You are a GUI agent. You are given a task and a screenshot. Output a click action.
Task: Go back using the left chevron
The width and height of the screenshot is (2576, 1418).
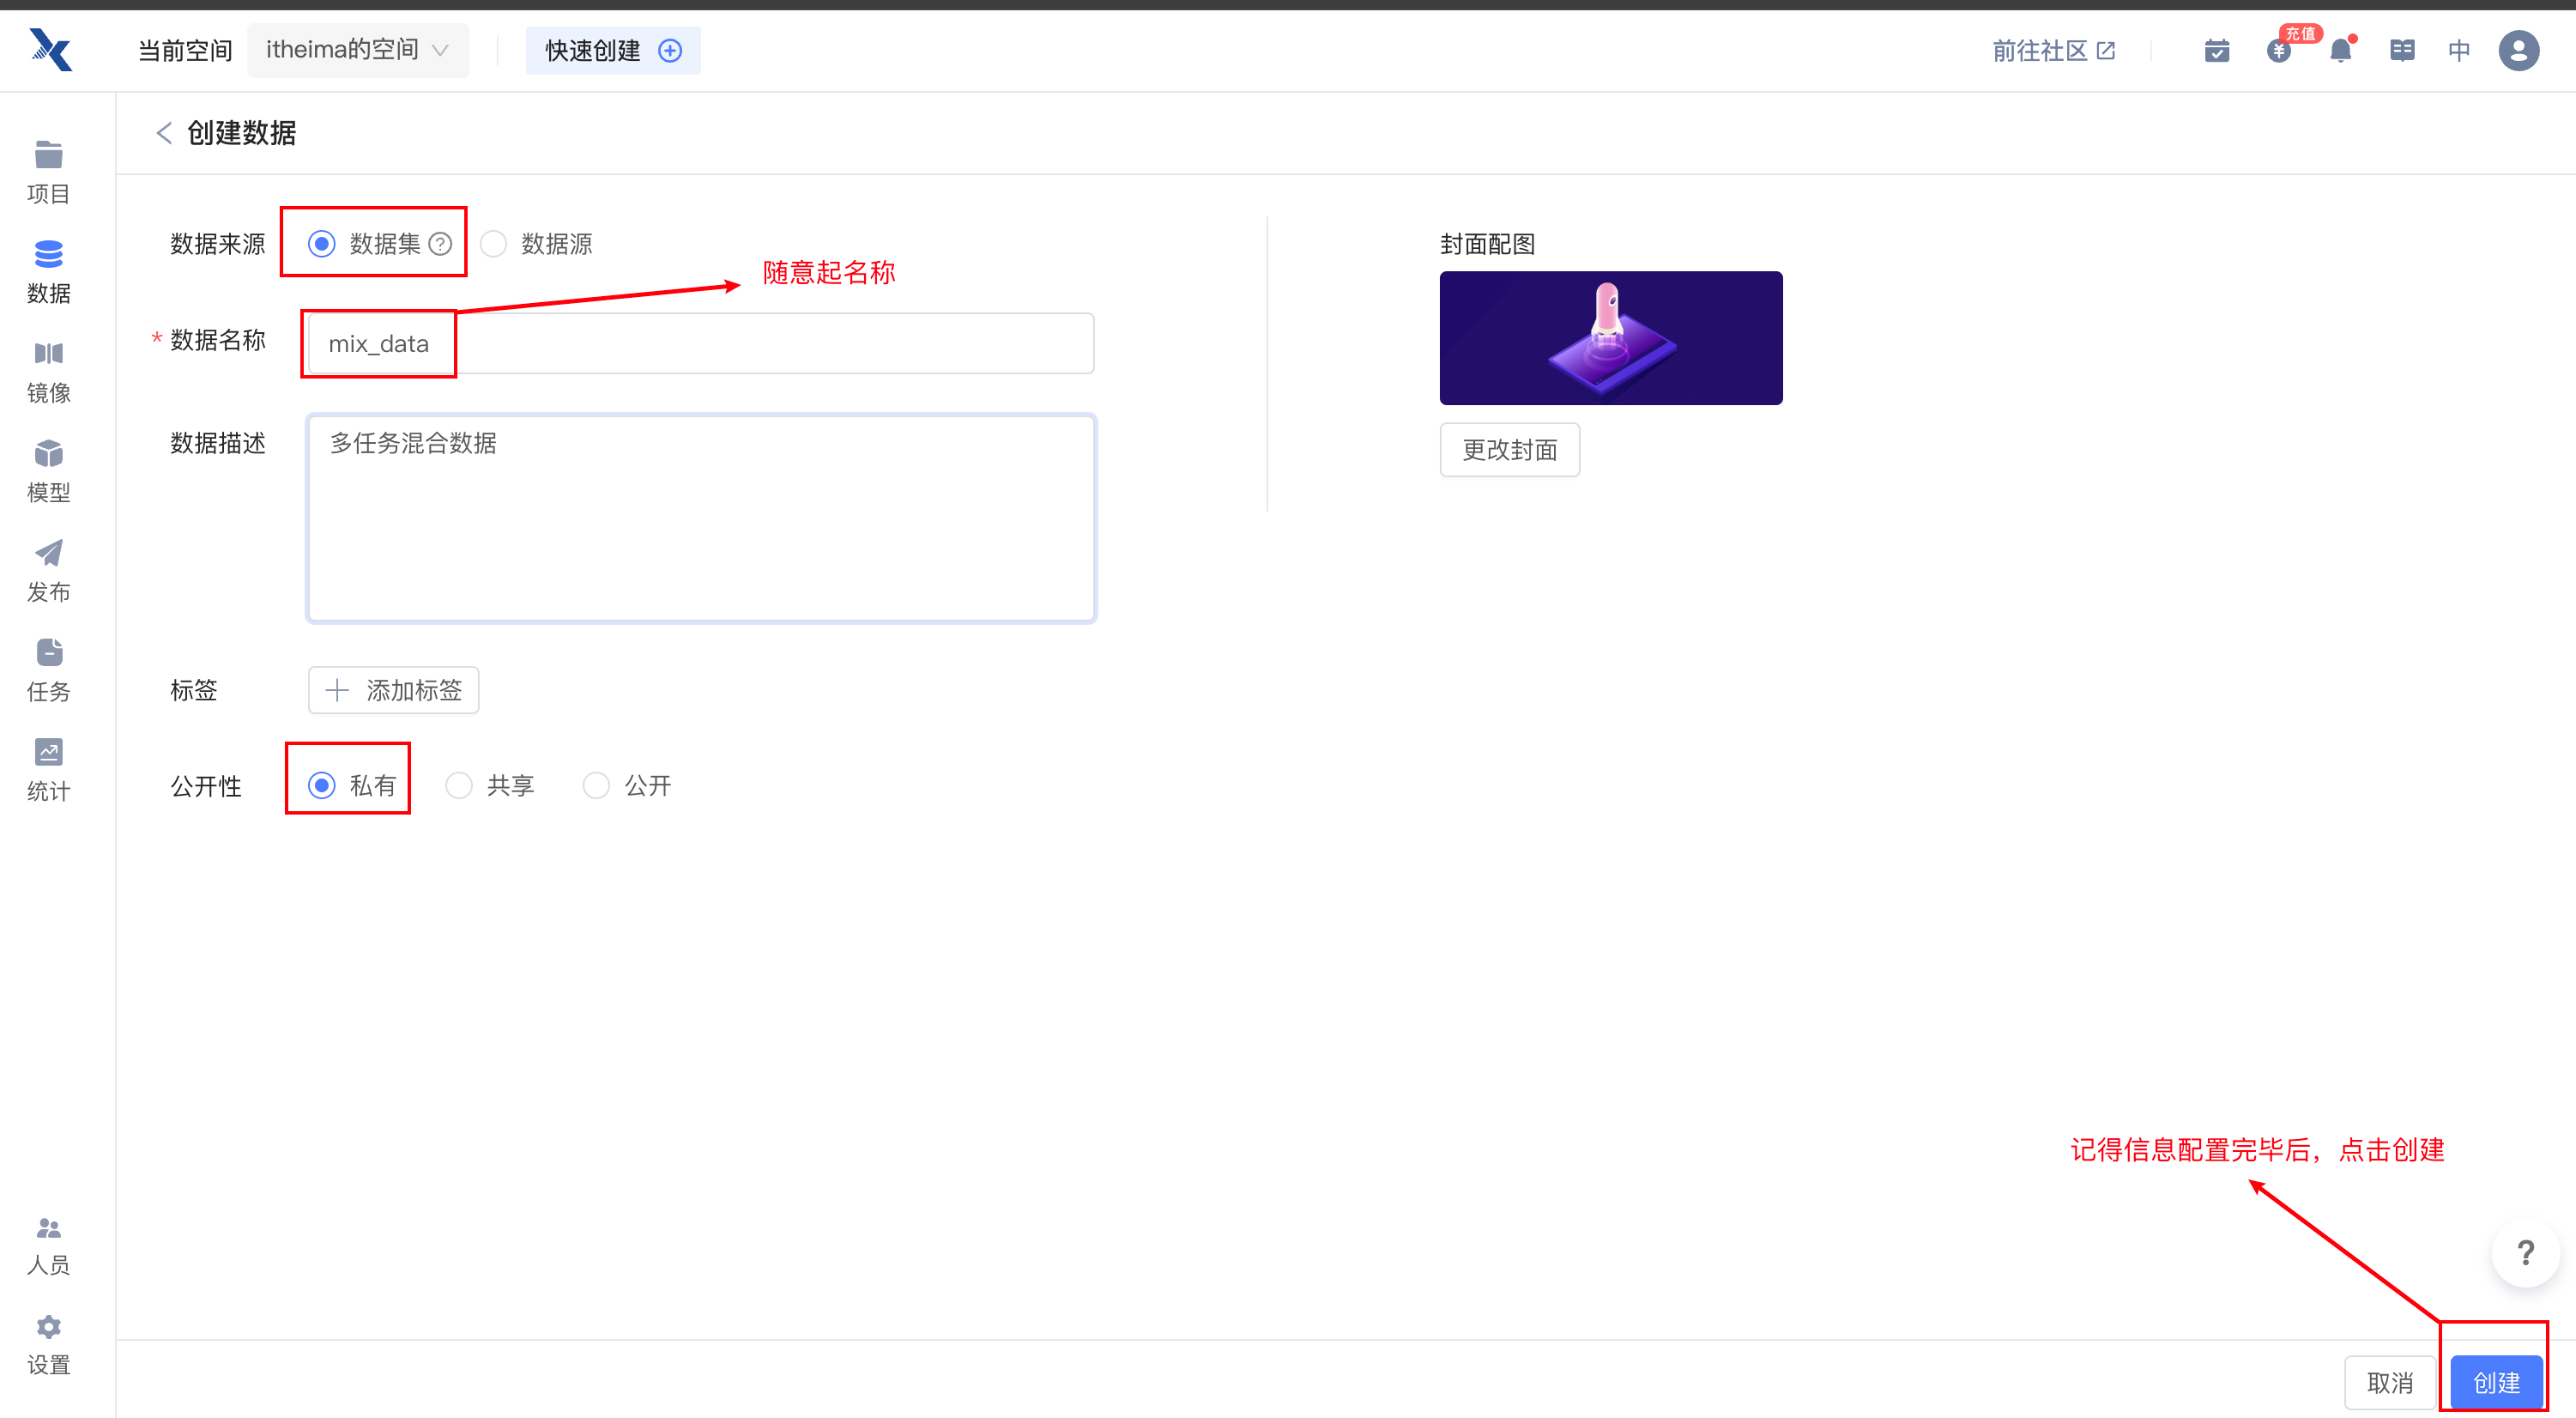[164, 133]
